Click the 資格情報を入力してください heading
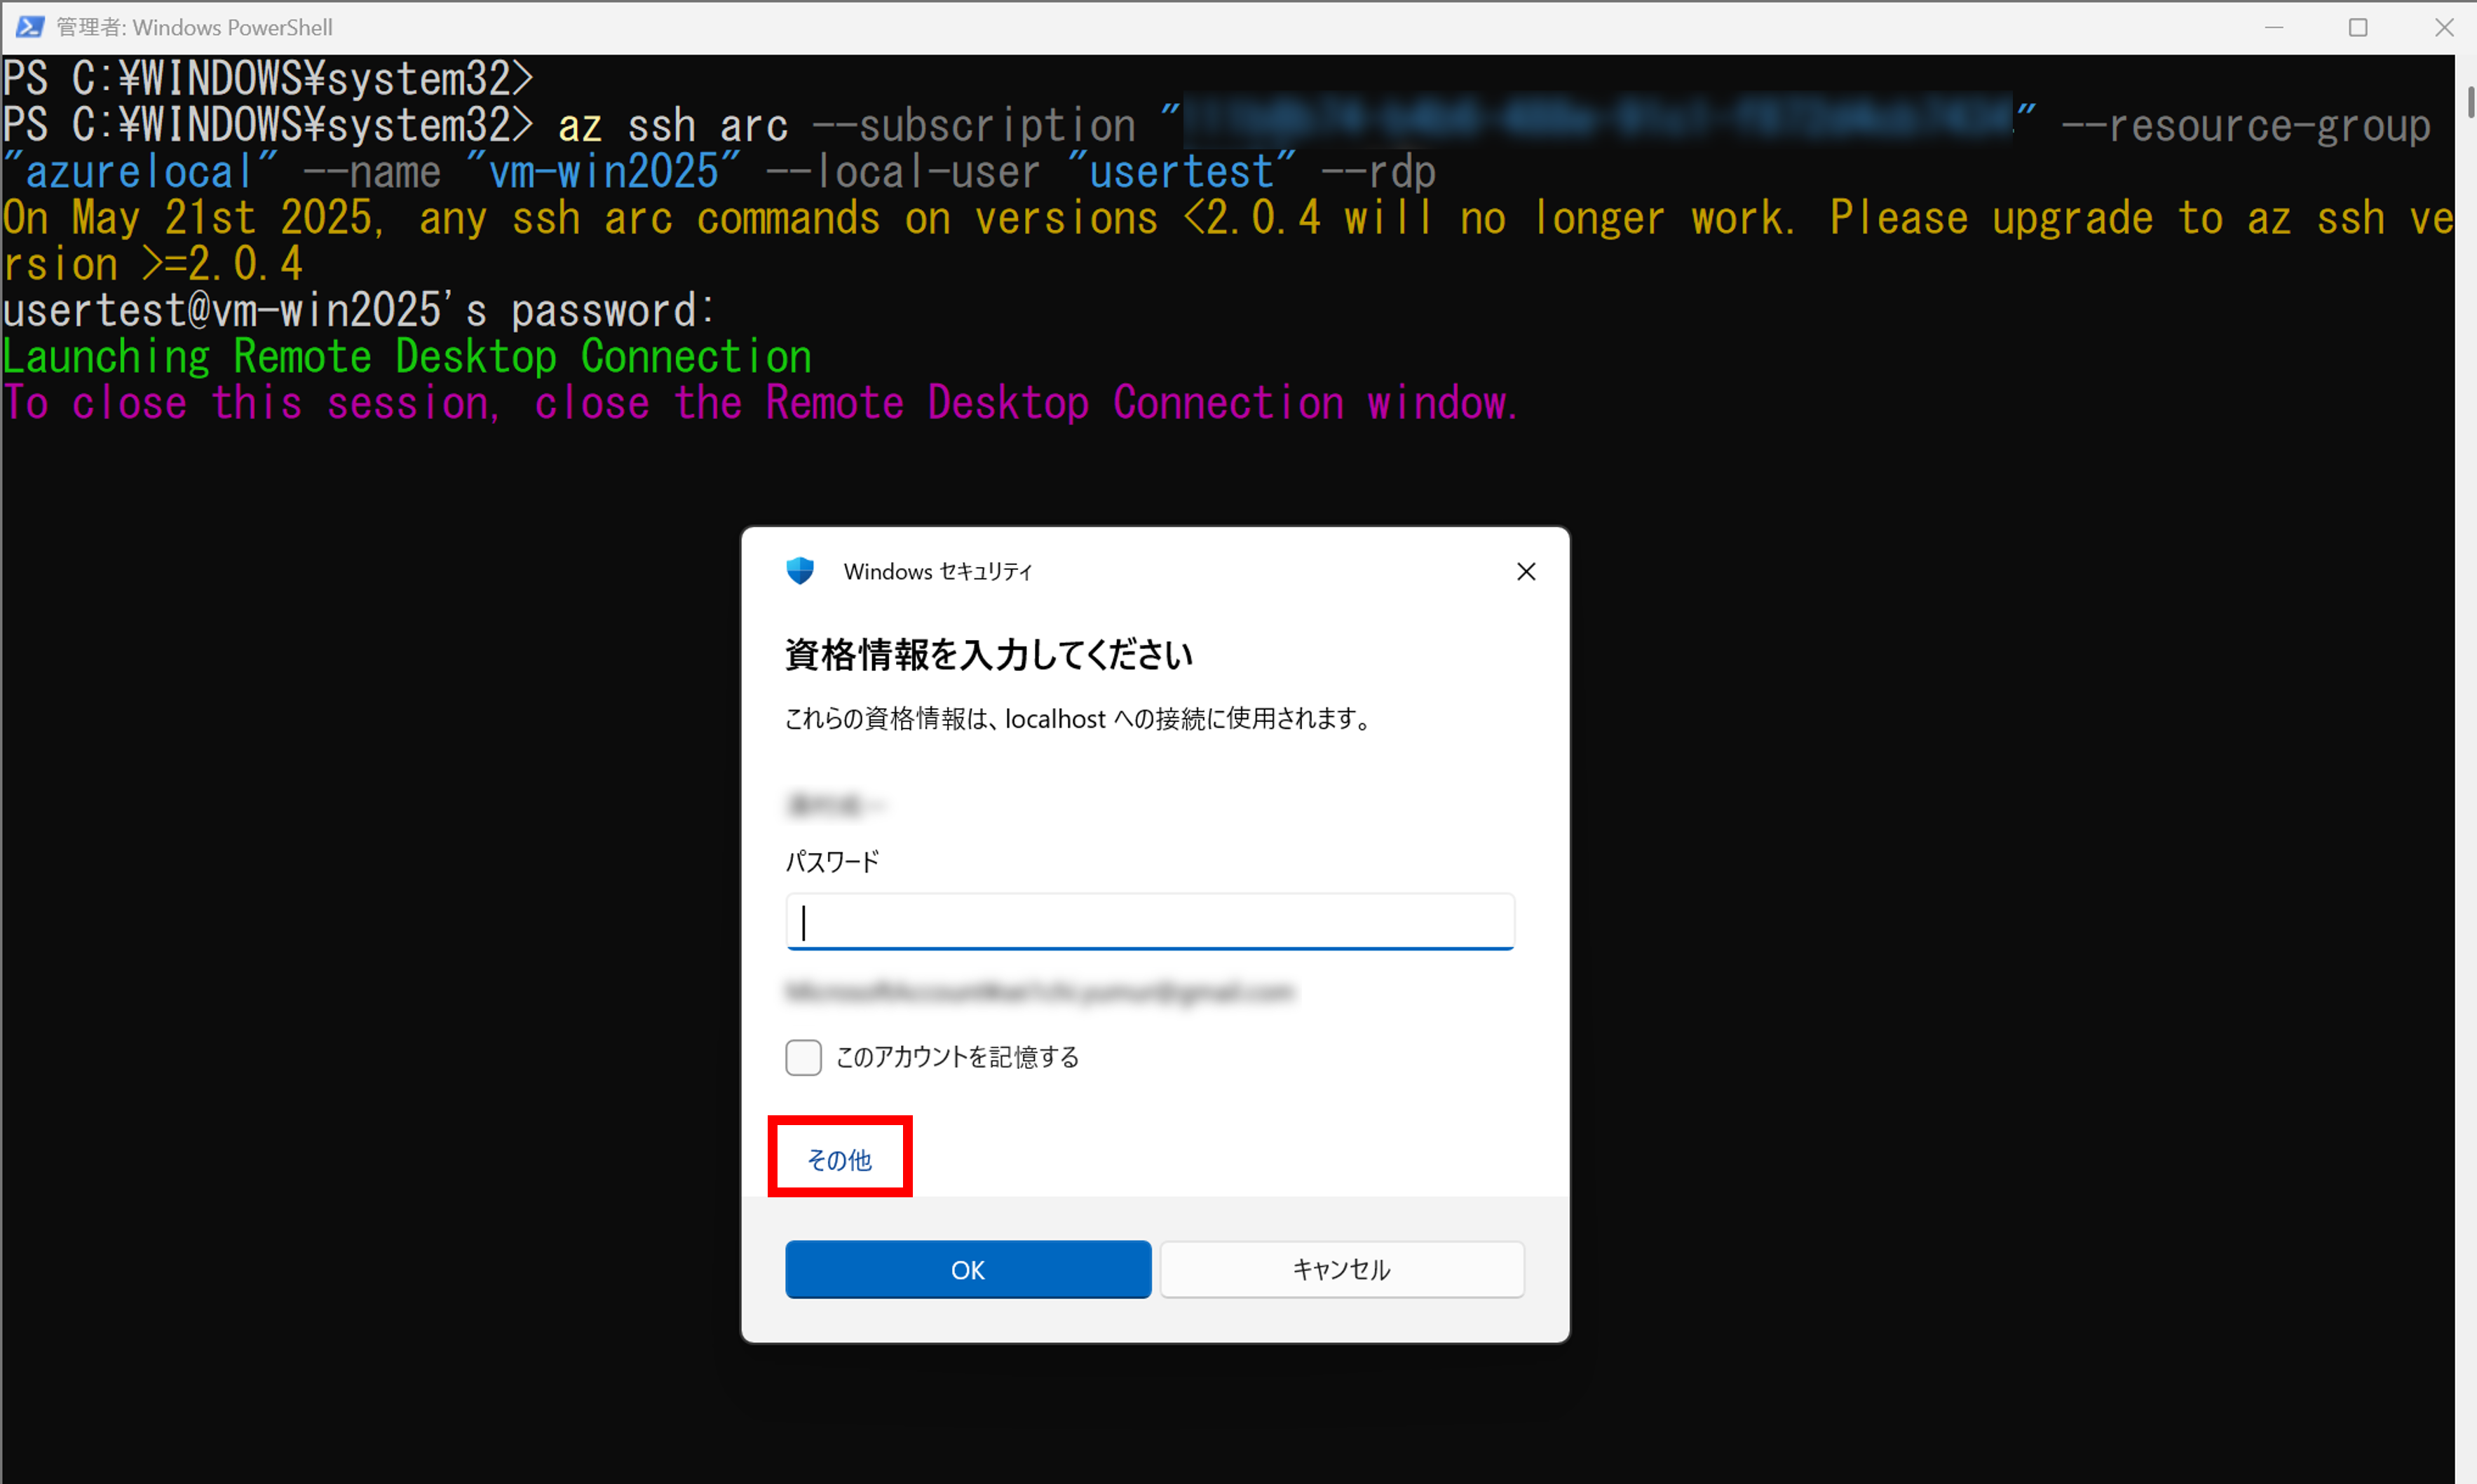Viewport: 2477px width, 1484px height. click(989, 654)
